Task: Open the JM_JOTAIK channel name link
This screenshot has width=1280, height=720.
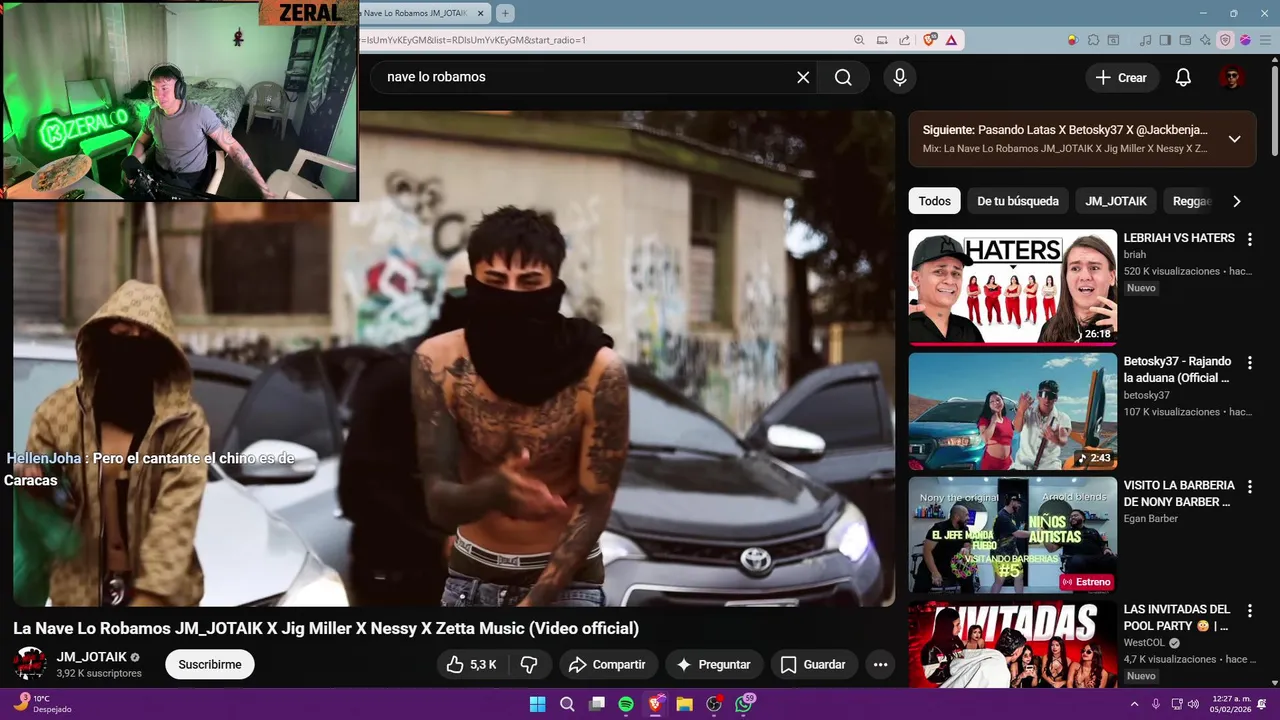Action: [x=92, y=657]
